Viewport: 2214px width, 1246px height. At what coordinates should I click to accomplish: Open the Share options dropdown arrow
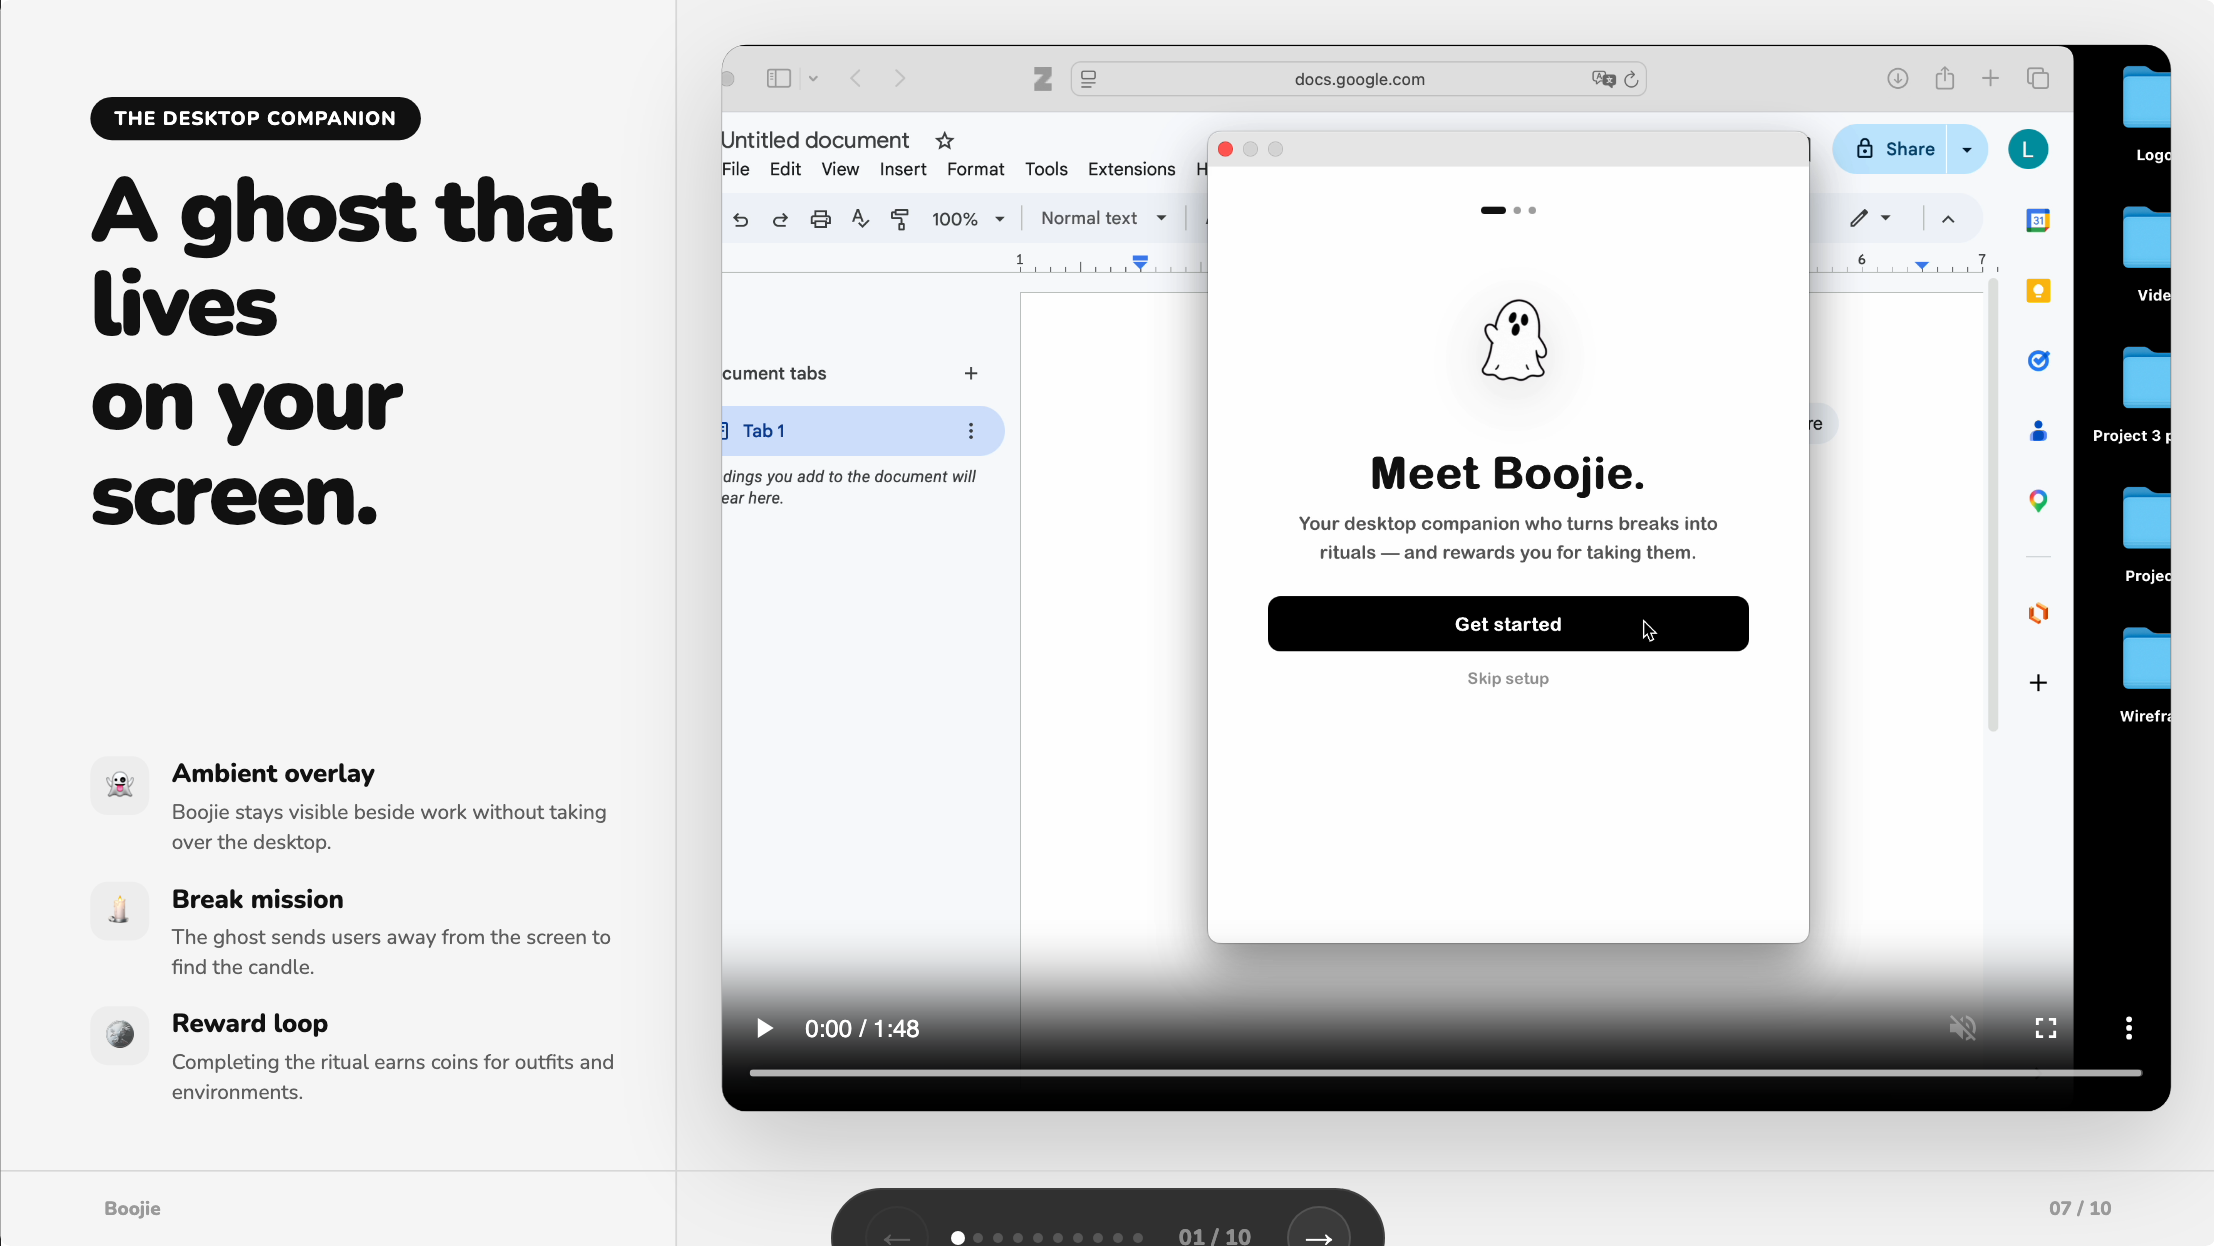[1967, 149]
